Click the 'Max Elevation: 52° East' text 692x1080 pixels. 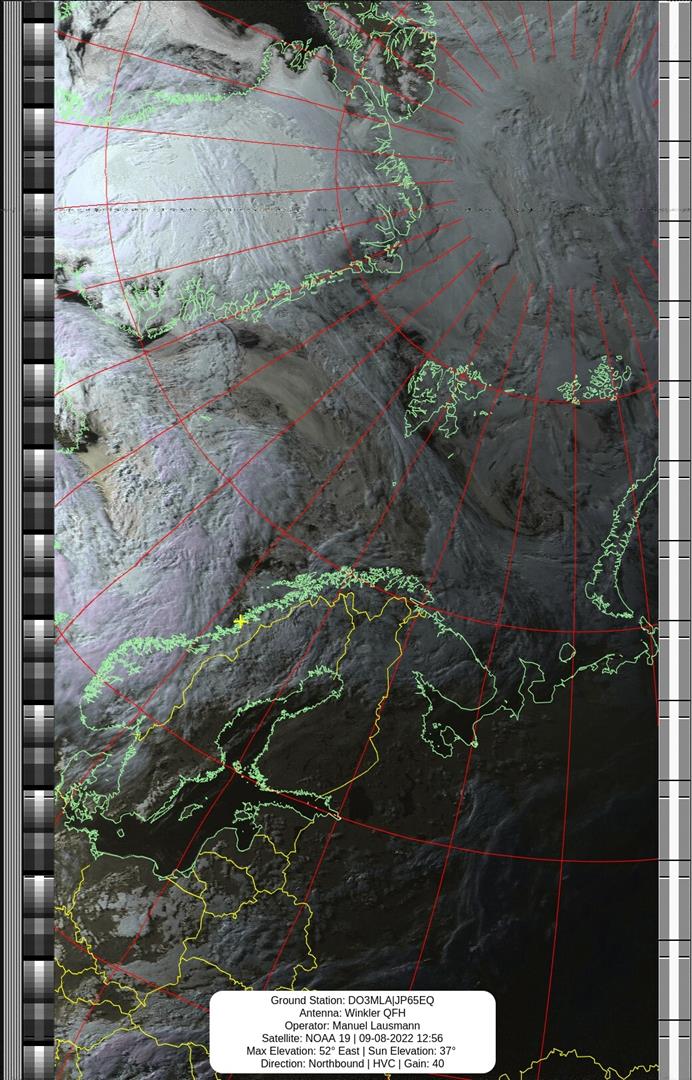click(x=302, y=1051)
